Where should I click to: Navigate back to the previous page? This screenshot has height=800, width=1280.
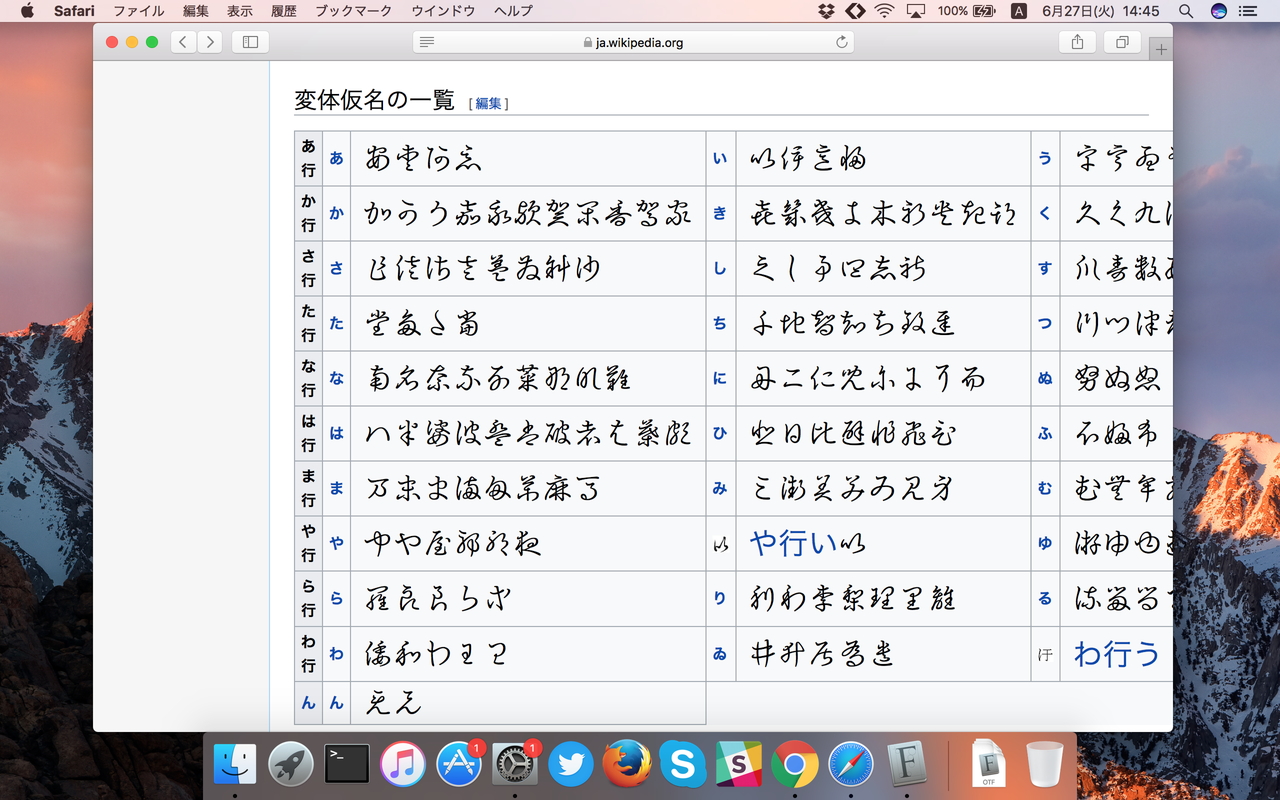click(183, 42)
